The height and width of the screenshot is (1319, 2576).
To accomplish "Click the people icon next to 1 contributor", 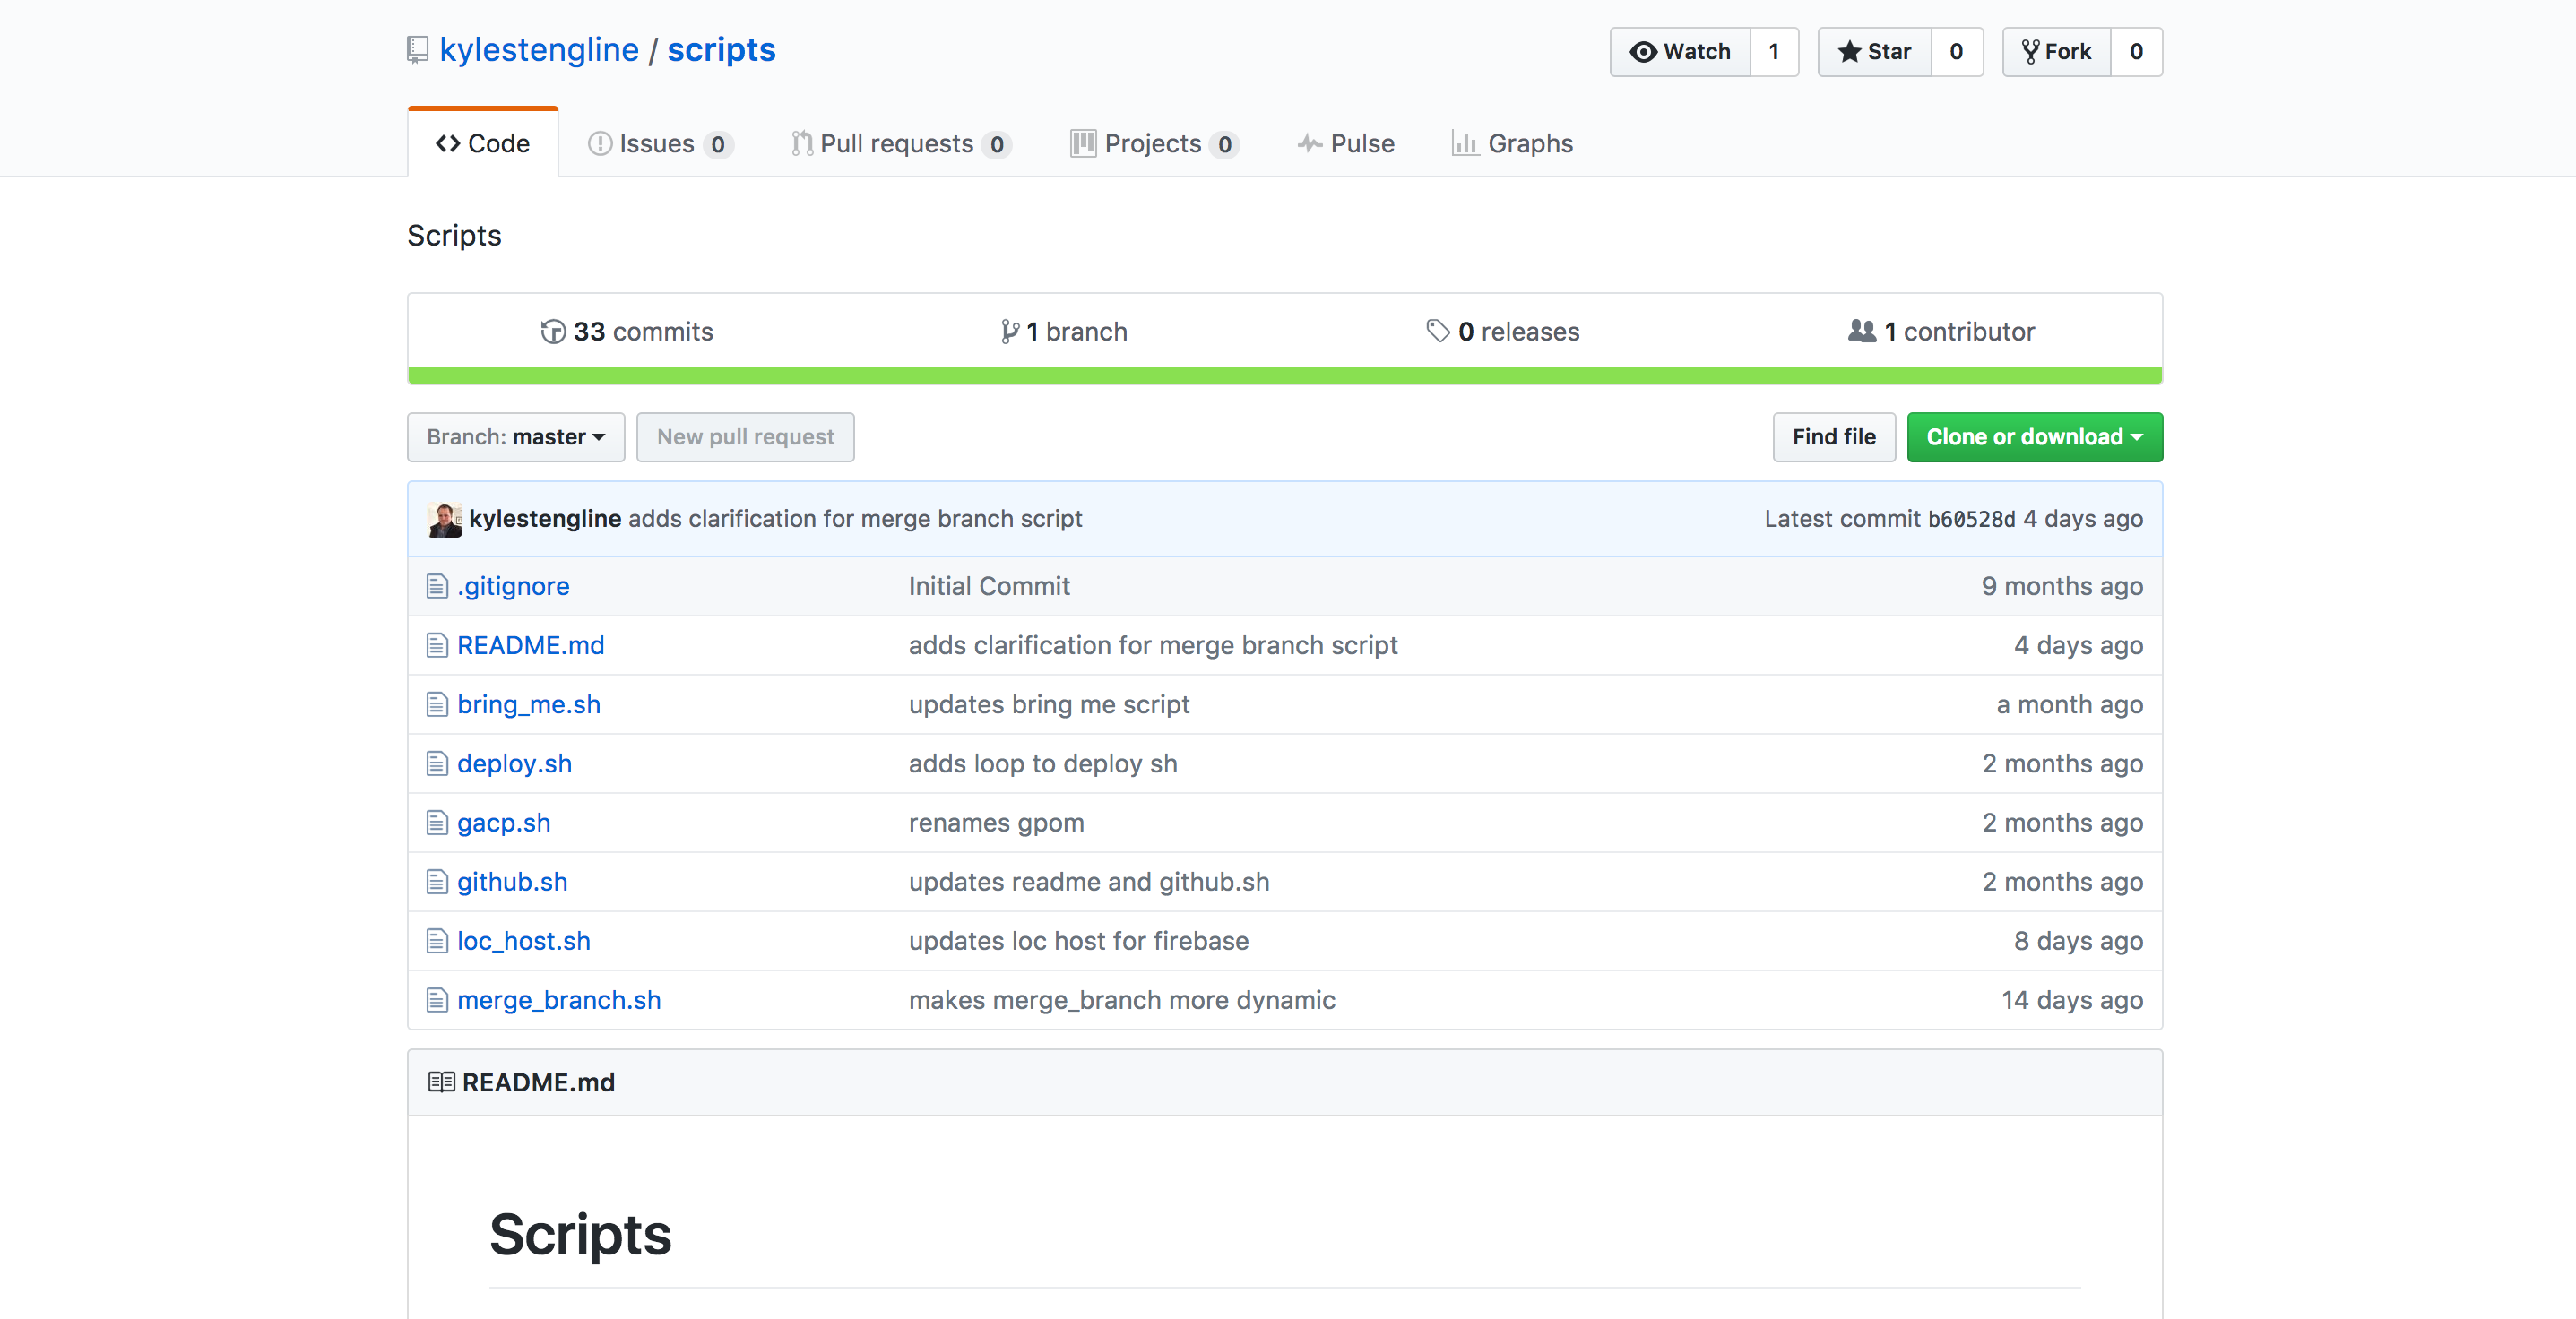I will [x=1861, y=331].
